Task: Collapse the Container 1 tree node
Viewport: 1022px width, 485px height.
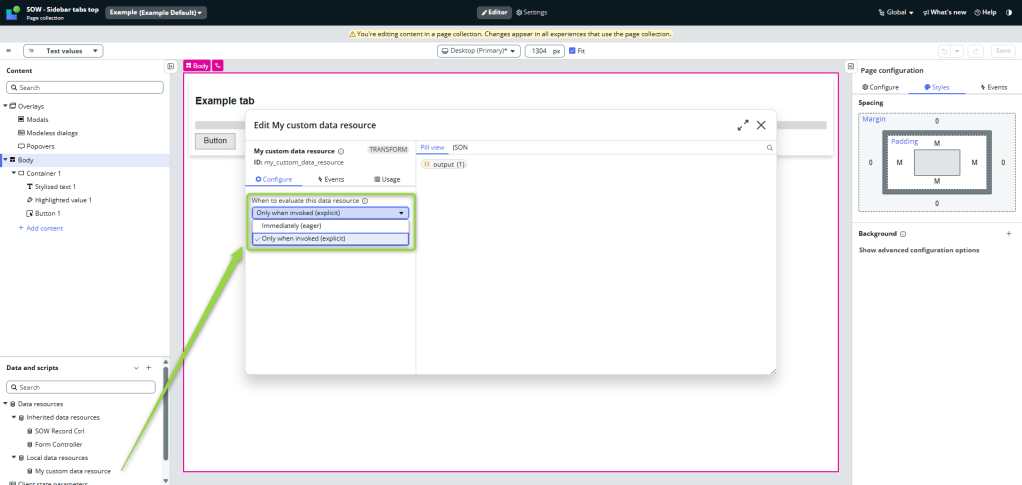Action: pos(14,173)
